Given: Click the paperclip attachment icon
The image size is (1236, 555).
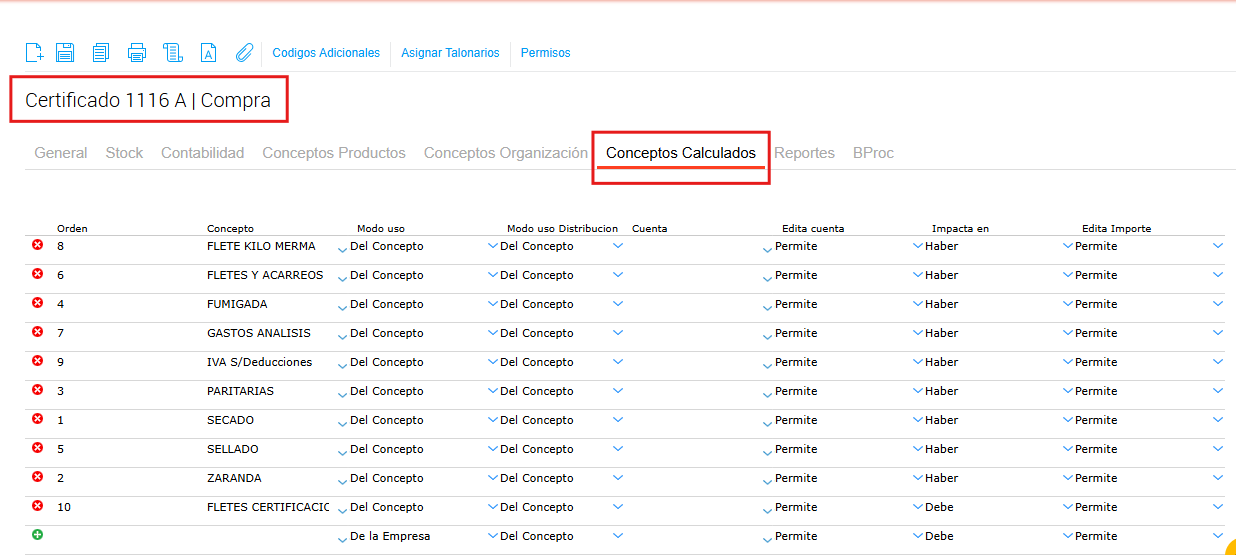Looking at the screenshot, I should pos(245,53).
